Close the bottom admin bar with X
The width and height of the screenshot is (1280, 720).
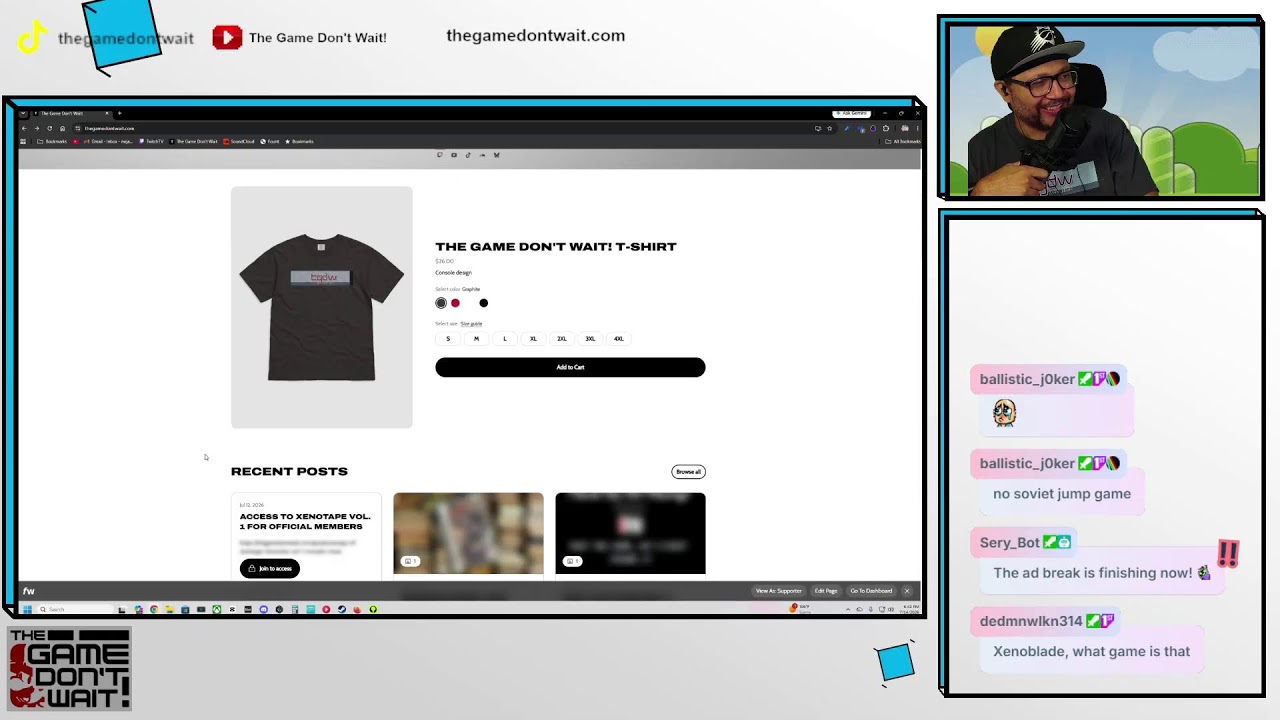pyautogui.click(x=907, y=591)
